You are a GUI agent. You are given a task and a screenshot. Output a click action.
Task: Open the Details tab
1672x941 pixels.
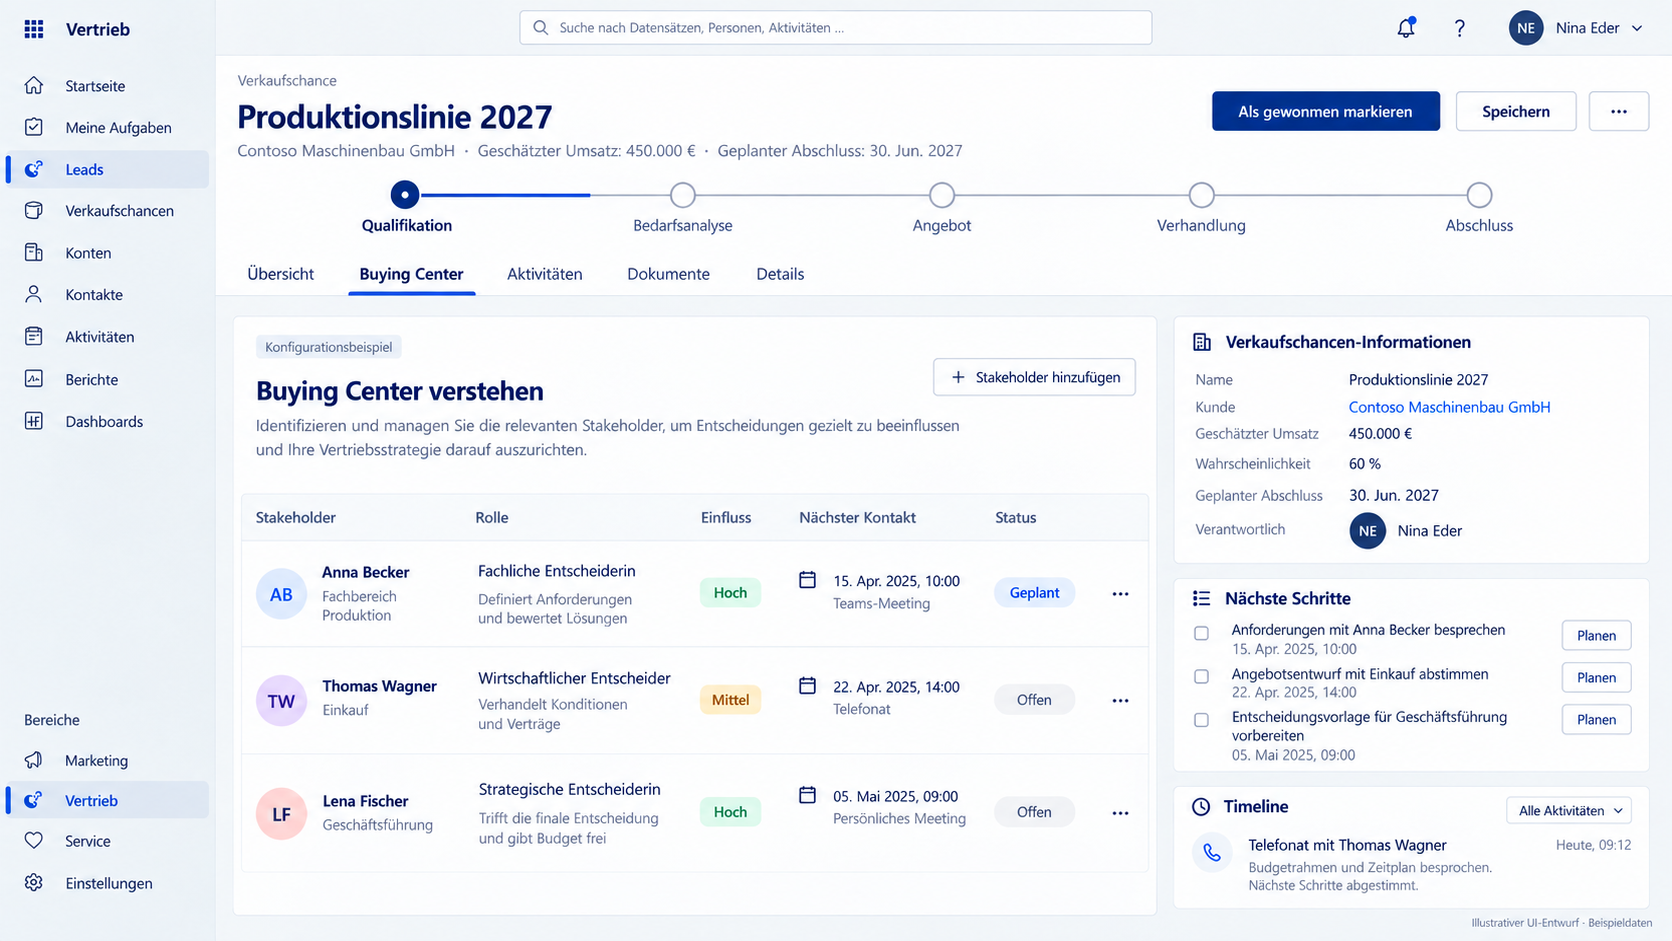pyautogui.click(x=780, y=274)
